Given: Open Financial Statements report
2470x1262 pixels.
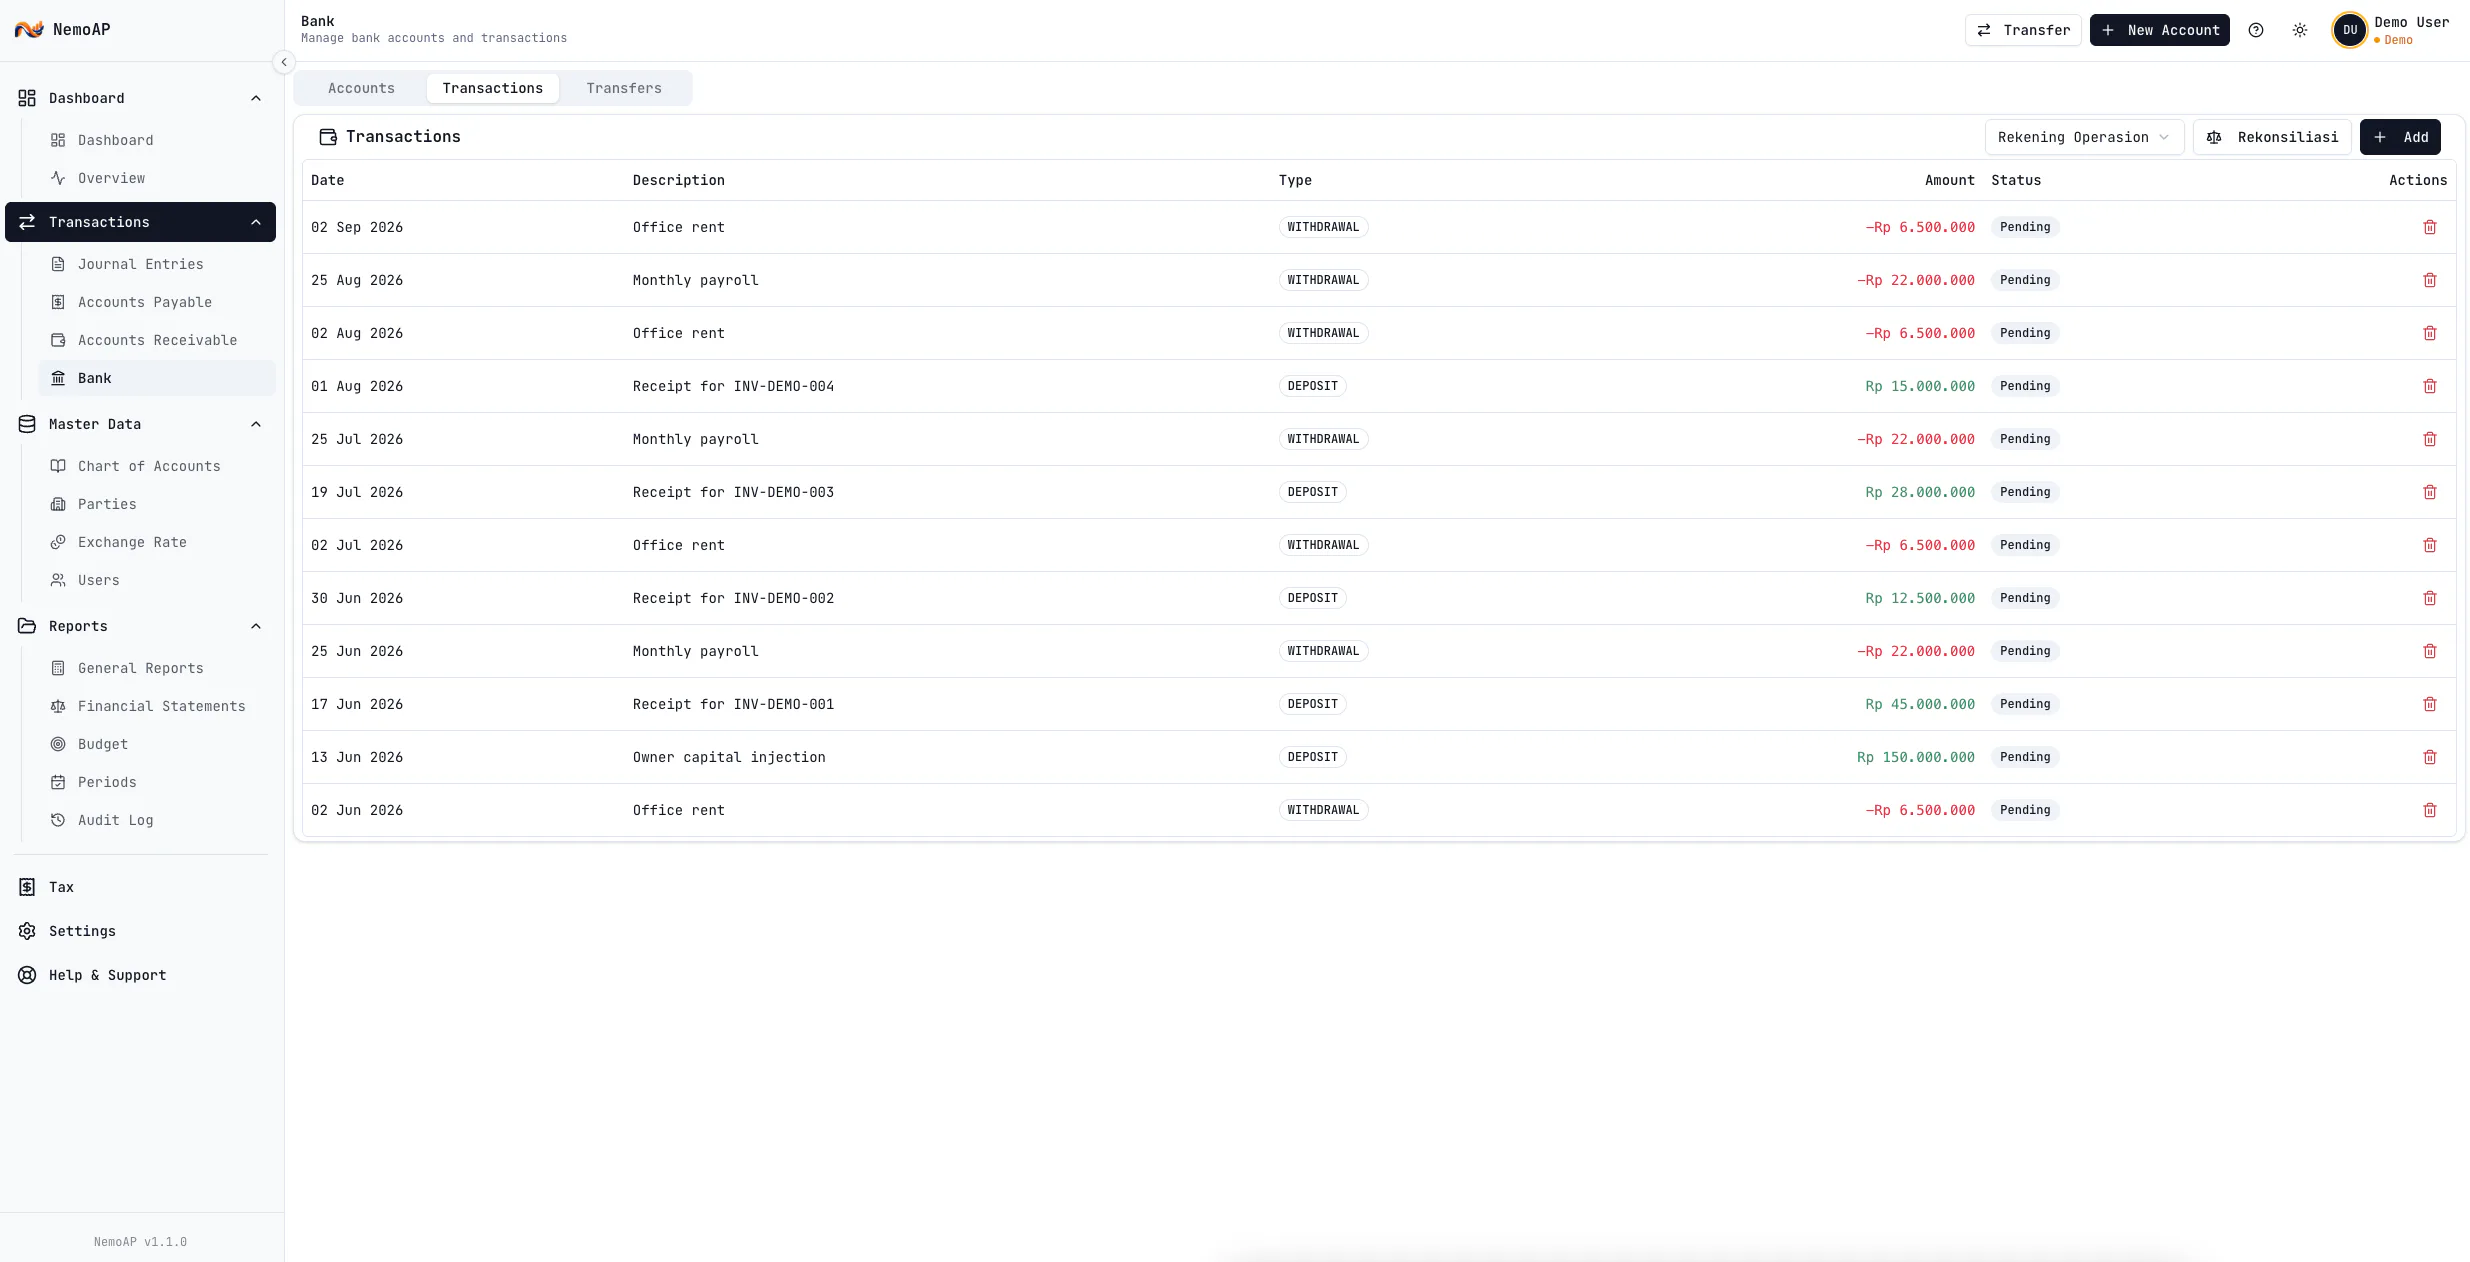Looking at the screenshot, I should (157, 706).
